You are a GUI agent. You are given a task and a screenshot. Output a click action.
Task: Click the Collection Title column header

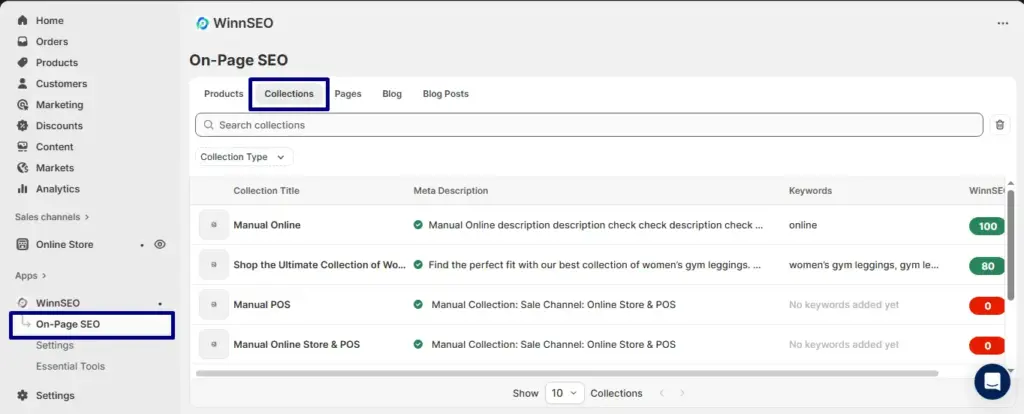266,191
